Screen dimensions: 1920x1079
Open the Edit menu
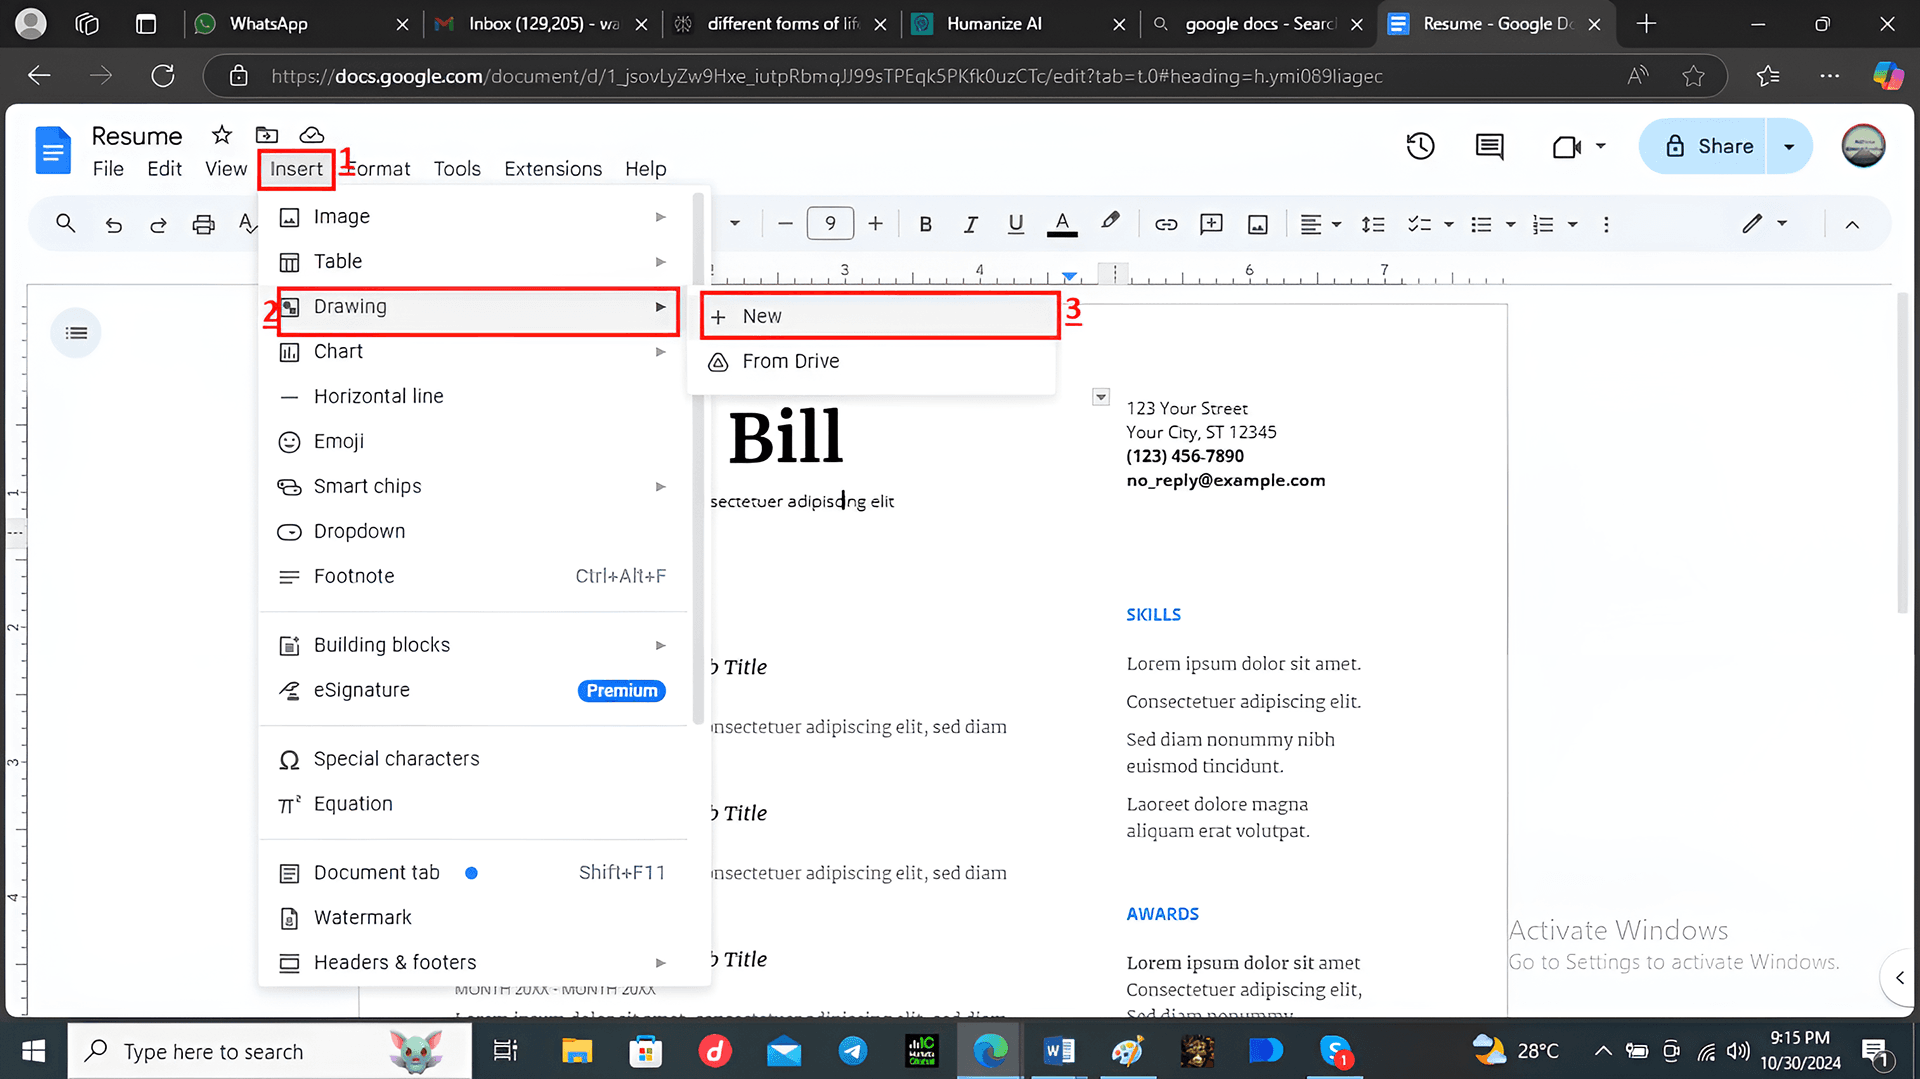(164, 169)
